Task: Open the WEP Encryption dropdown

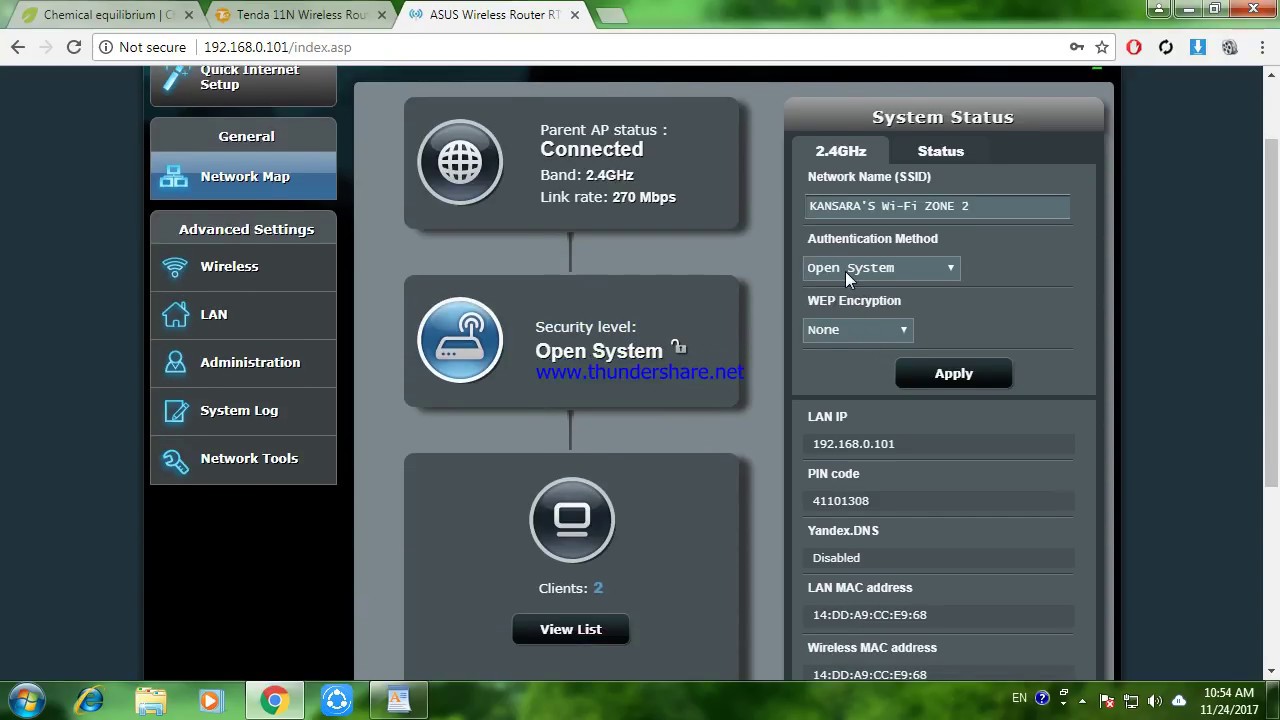Action: point(857,330)
